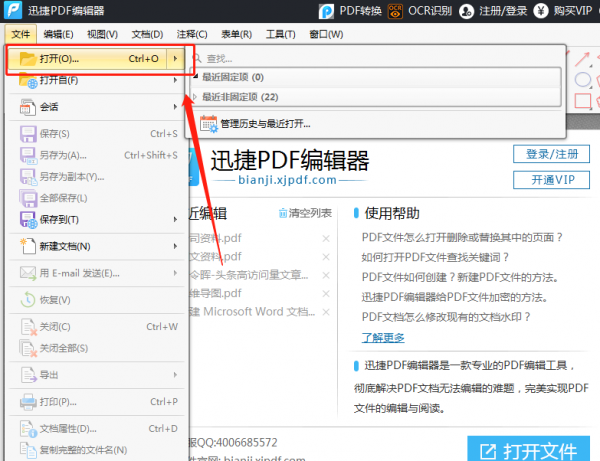Launch OCR识别 from the title bar
Screen dimensions: 600x461
pos(420,11)
